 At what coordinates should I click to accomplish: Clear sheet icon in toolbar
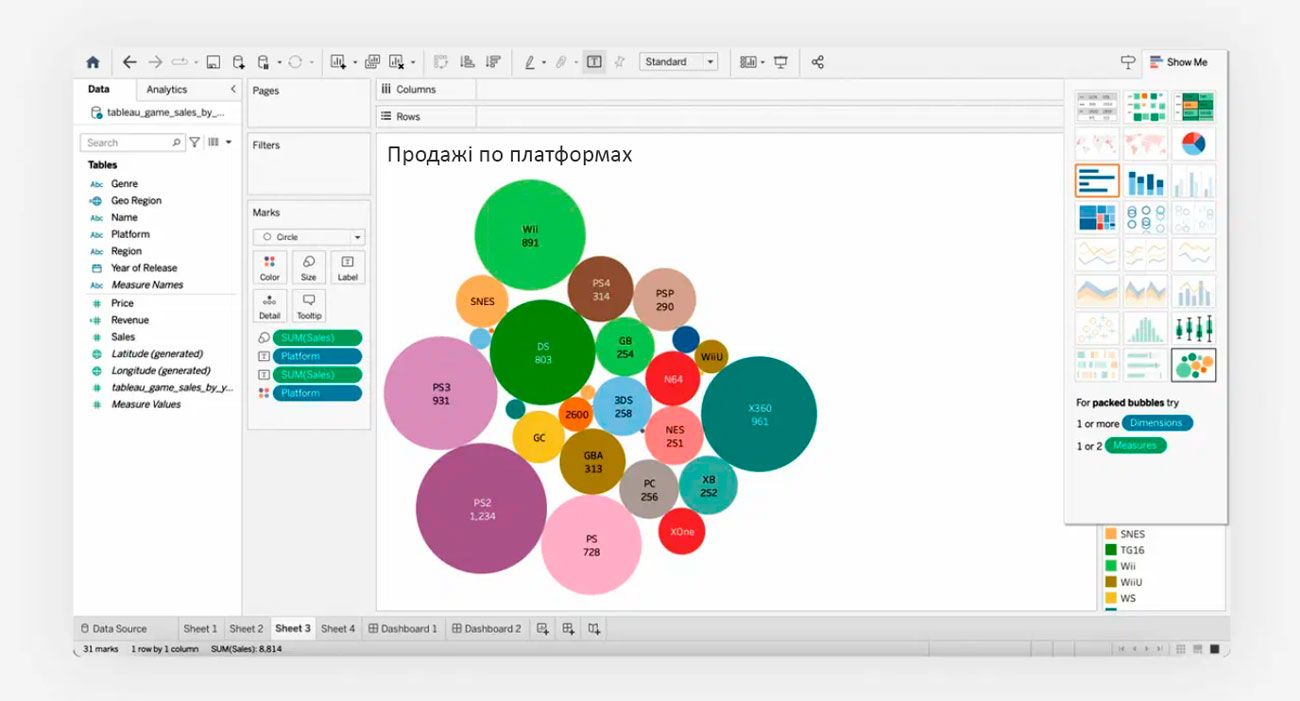click(396, 62)
